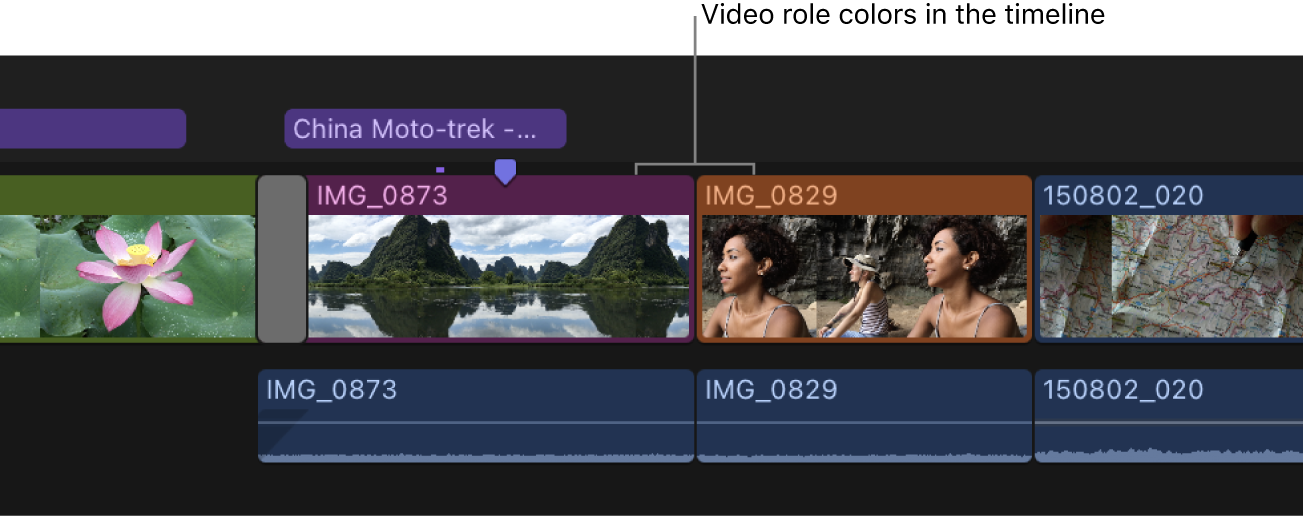This screenshot has width=1304, height=516.
Task: Select the IMG_0873 audio clip name
Action: (x=331, y=389)
